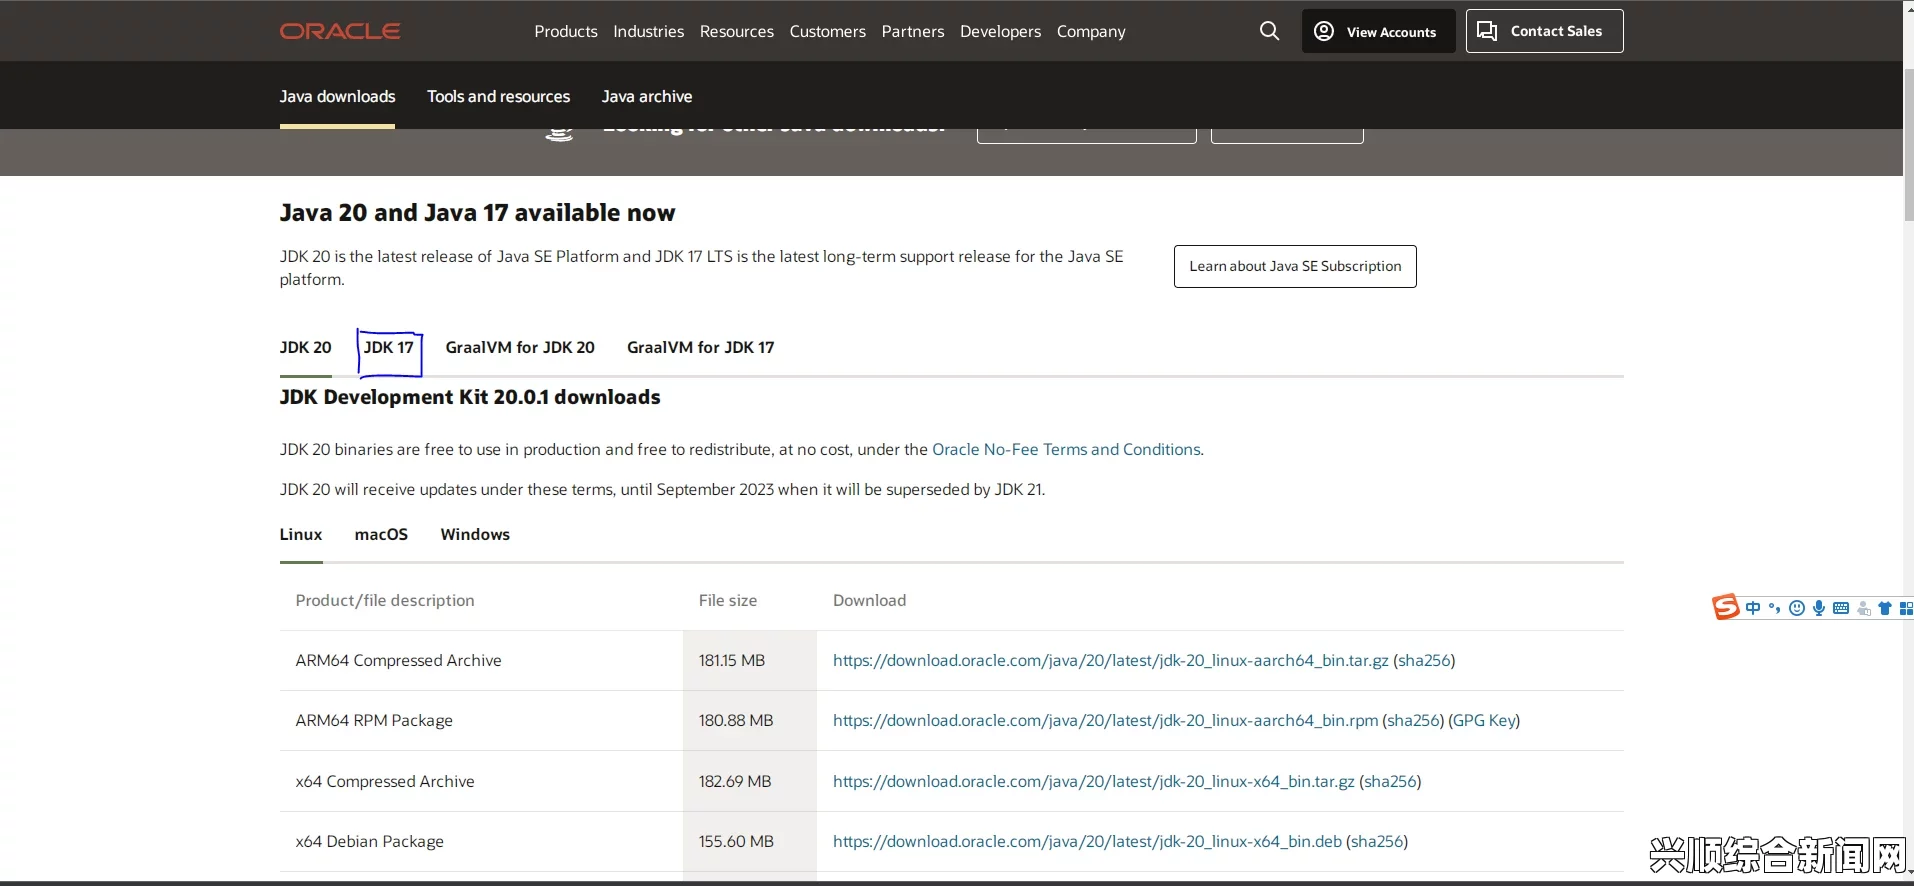Open the Industries menu

(649, 31)
